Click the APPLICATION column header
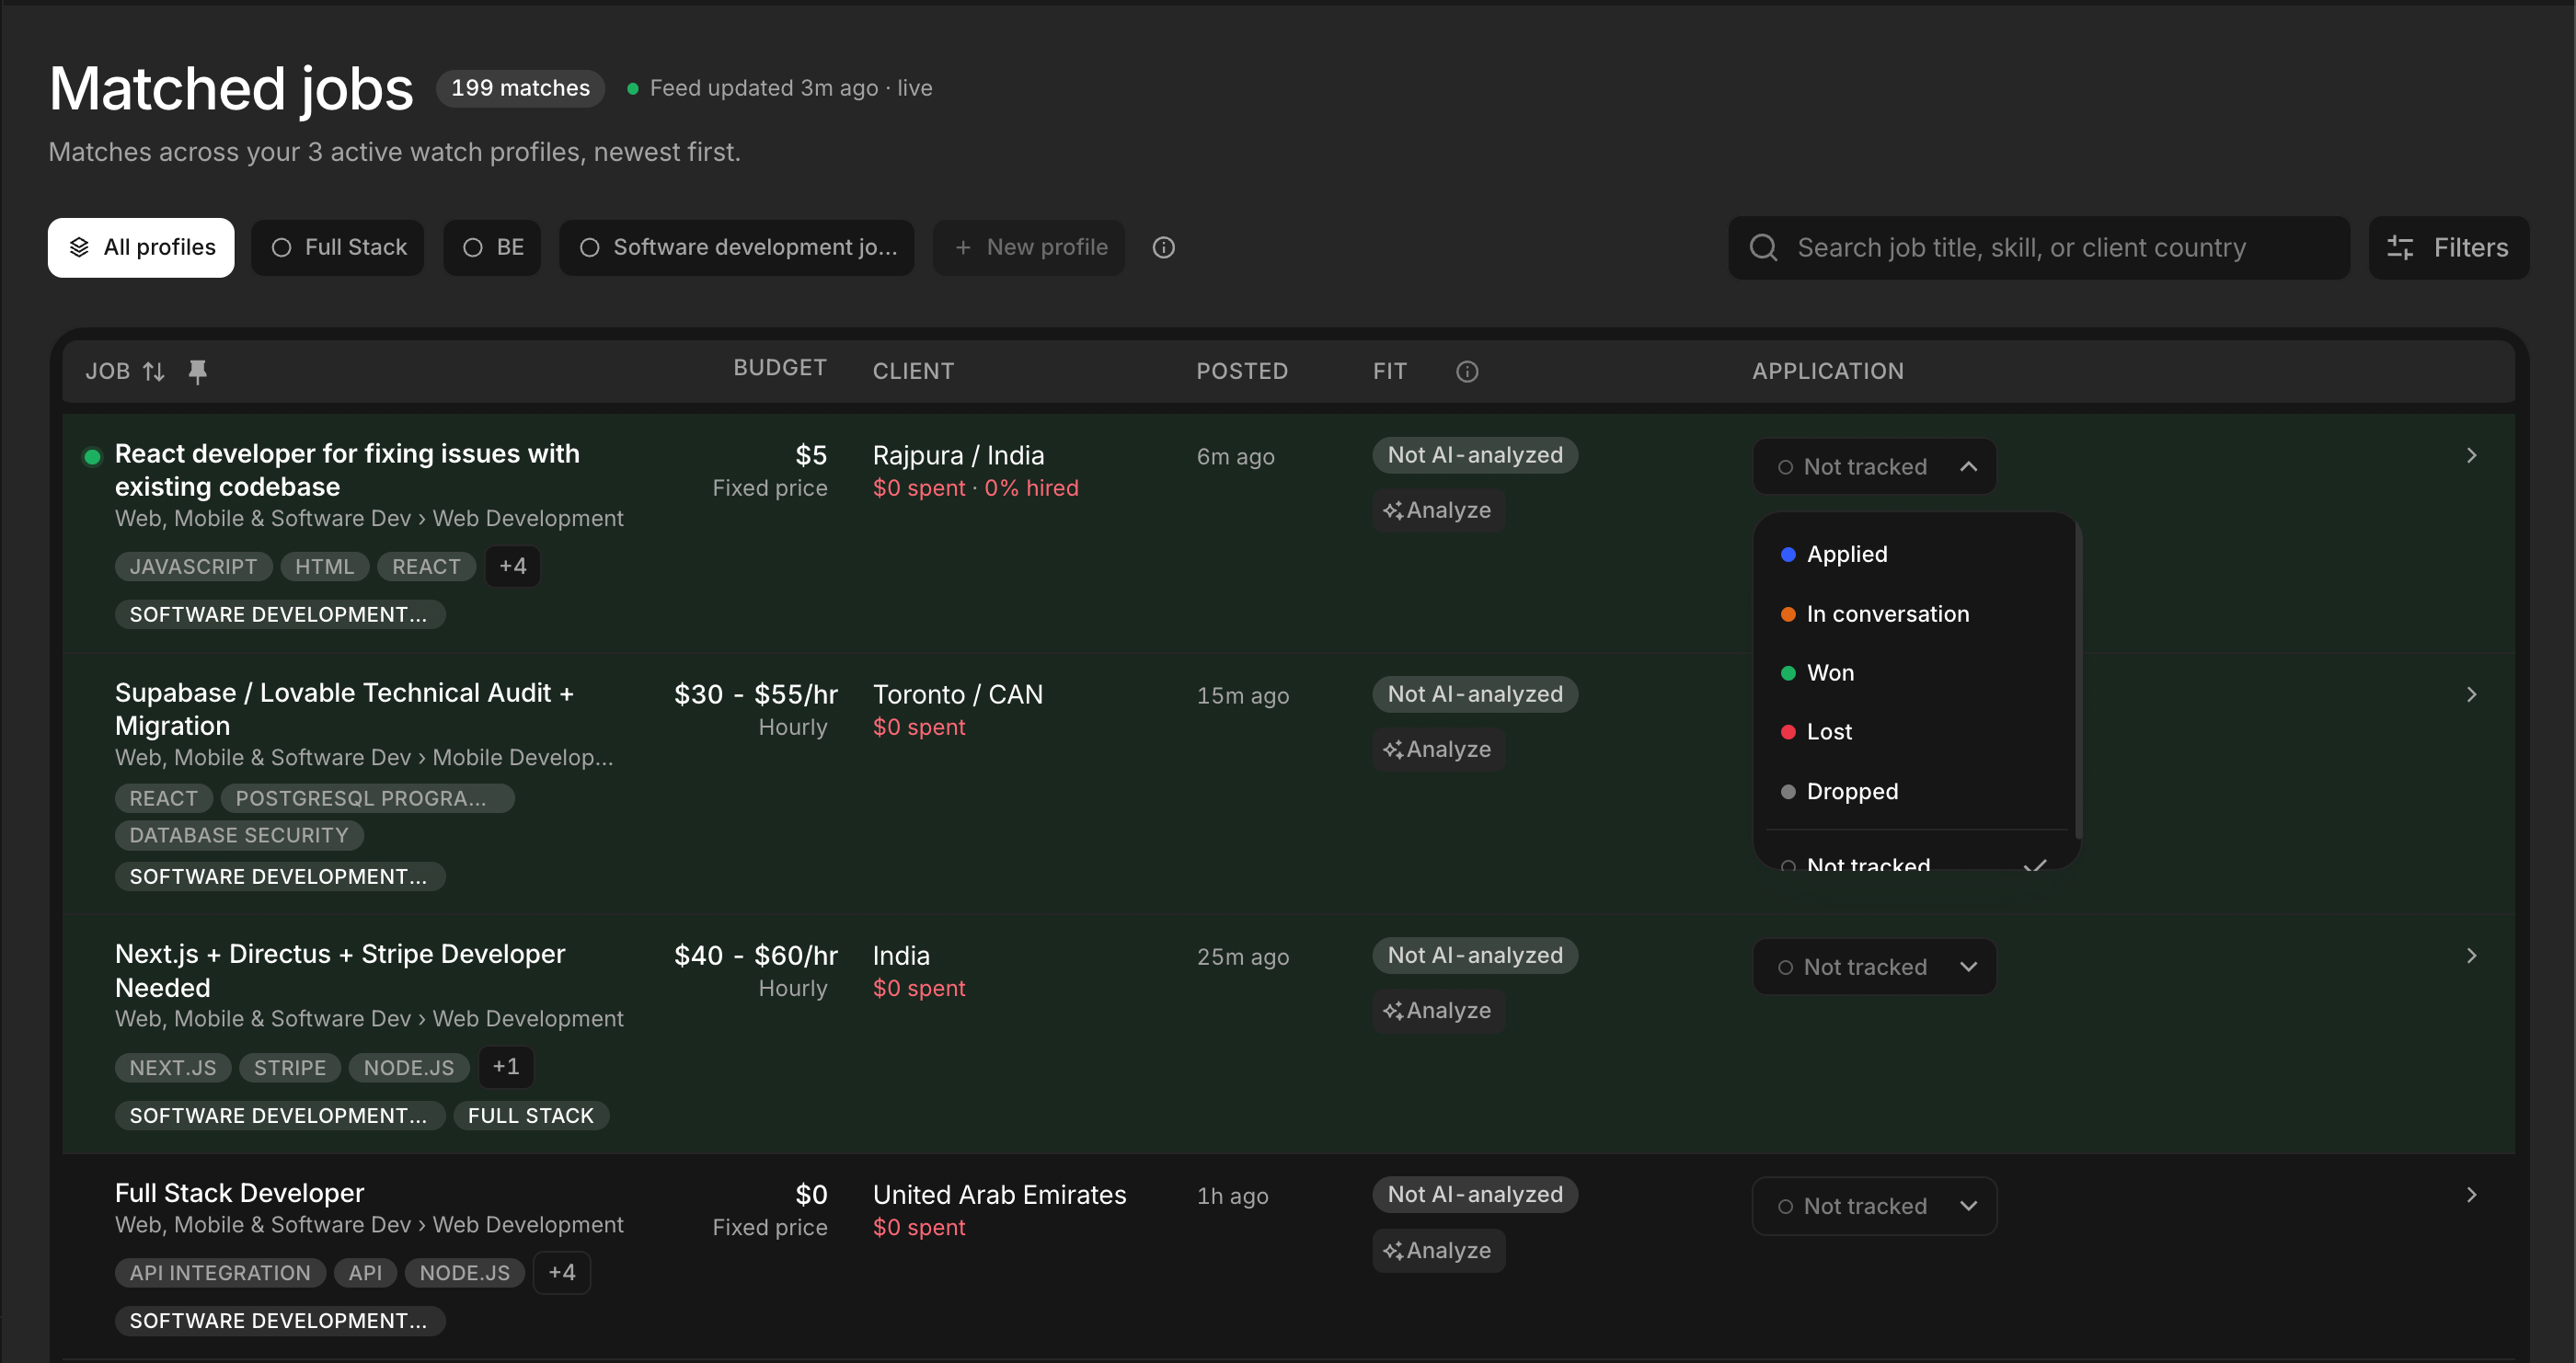Screen dimensions: 2576x1363 click(x=1828, y=371)
